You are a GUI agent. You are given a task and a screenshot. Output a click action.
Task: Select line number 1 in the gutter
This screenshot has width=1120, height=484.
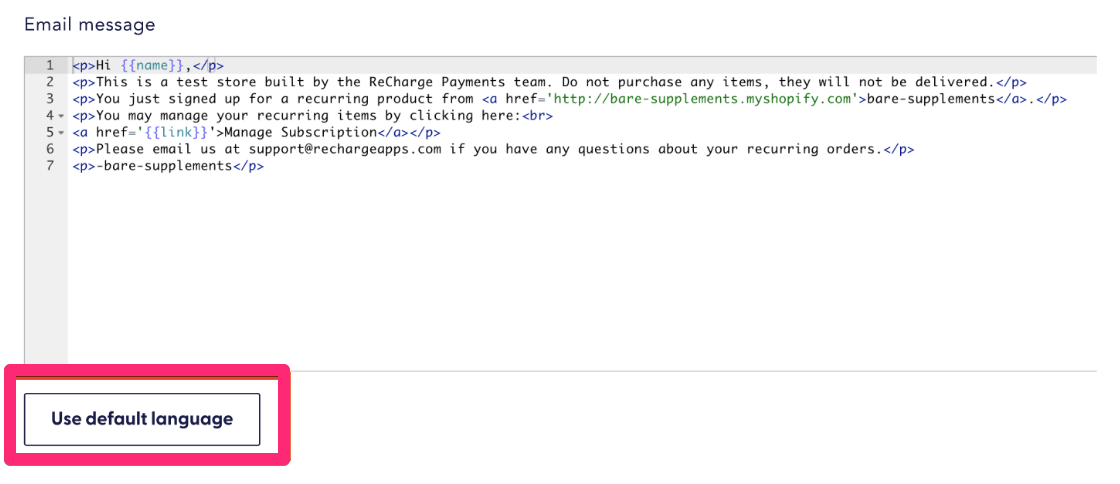[50, 66]
